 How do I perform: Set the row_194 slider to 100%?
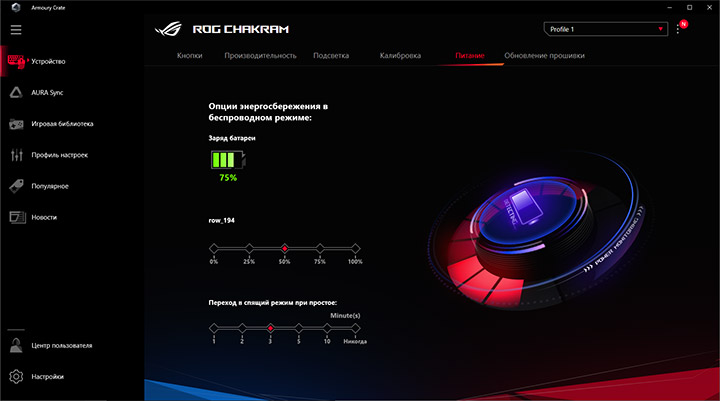[x=355, y=249]
